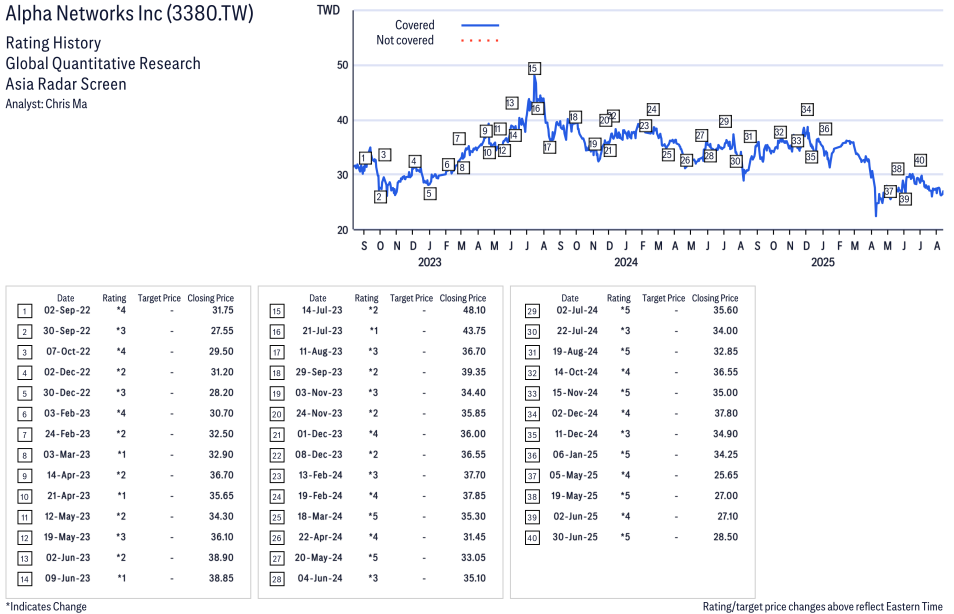
Task: Click the 2023 year label under the chart
Action: pyautogui.click(x=430, y=262)
